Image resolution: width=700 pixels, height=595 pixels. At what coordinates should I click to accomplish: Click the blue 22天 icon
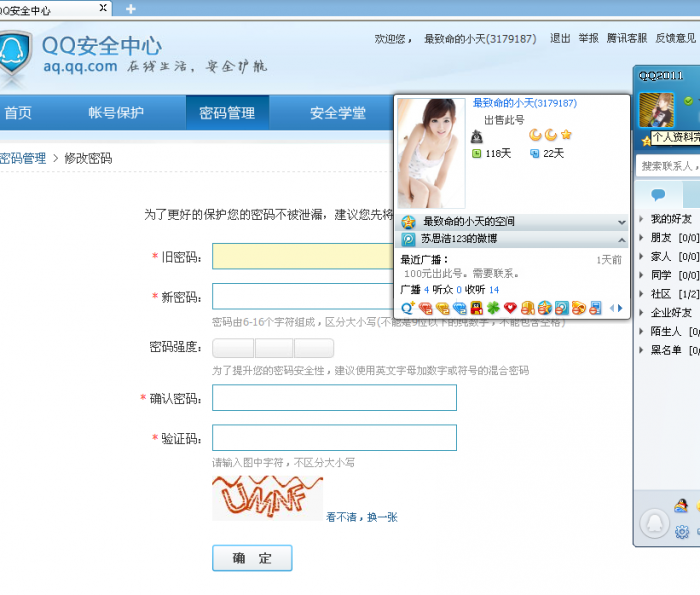pos(534,154)
